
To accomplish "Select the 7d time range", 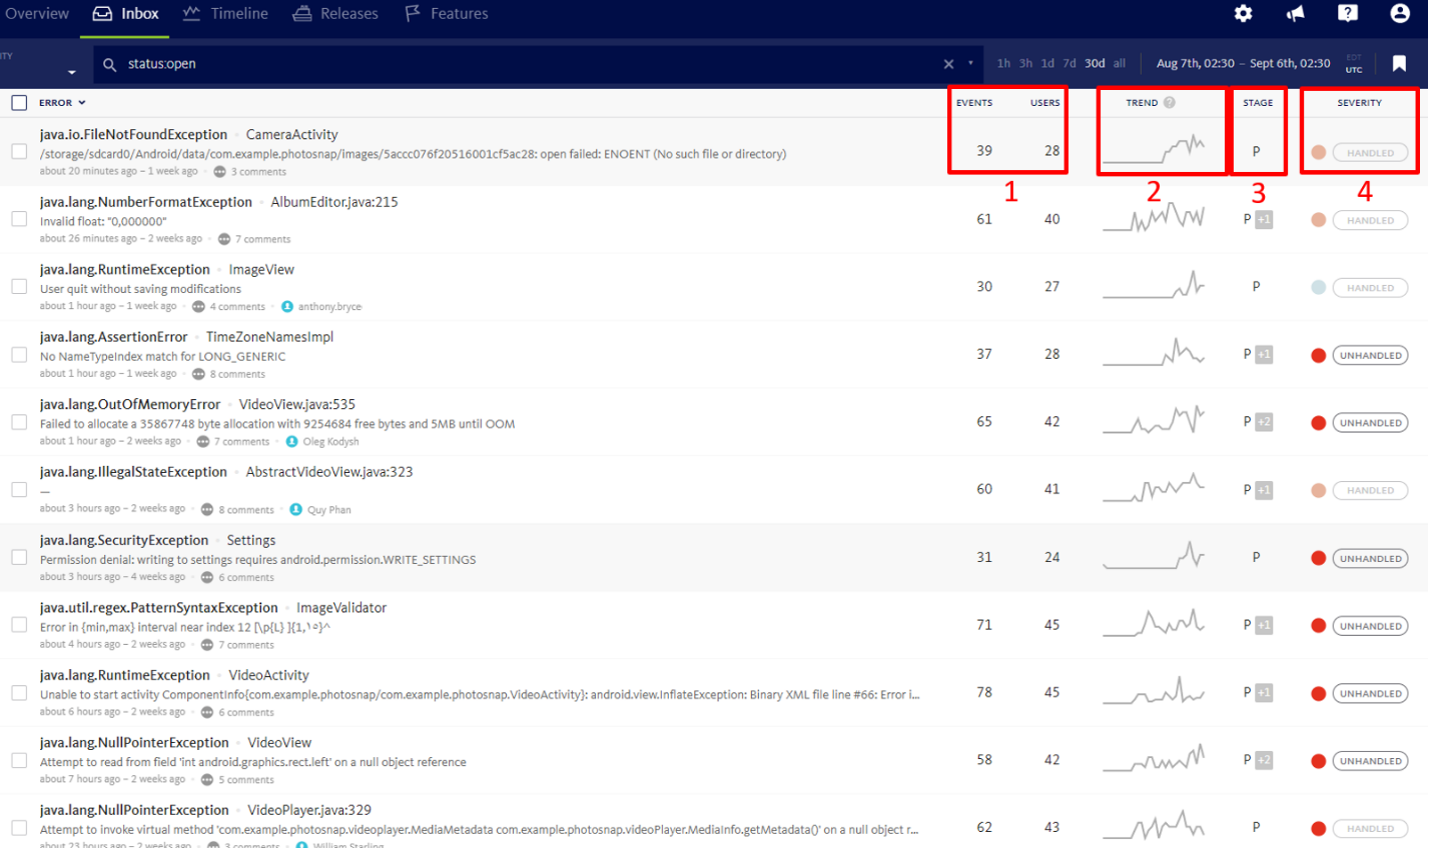I will pos(1069,64).
